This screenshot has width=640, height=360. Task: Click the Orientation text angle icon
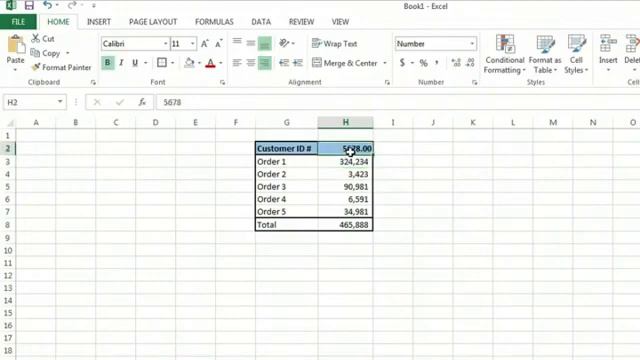click(x=284, y=43)
